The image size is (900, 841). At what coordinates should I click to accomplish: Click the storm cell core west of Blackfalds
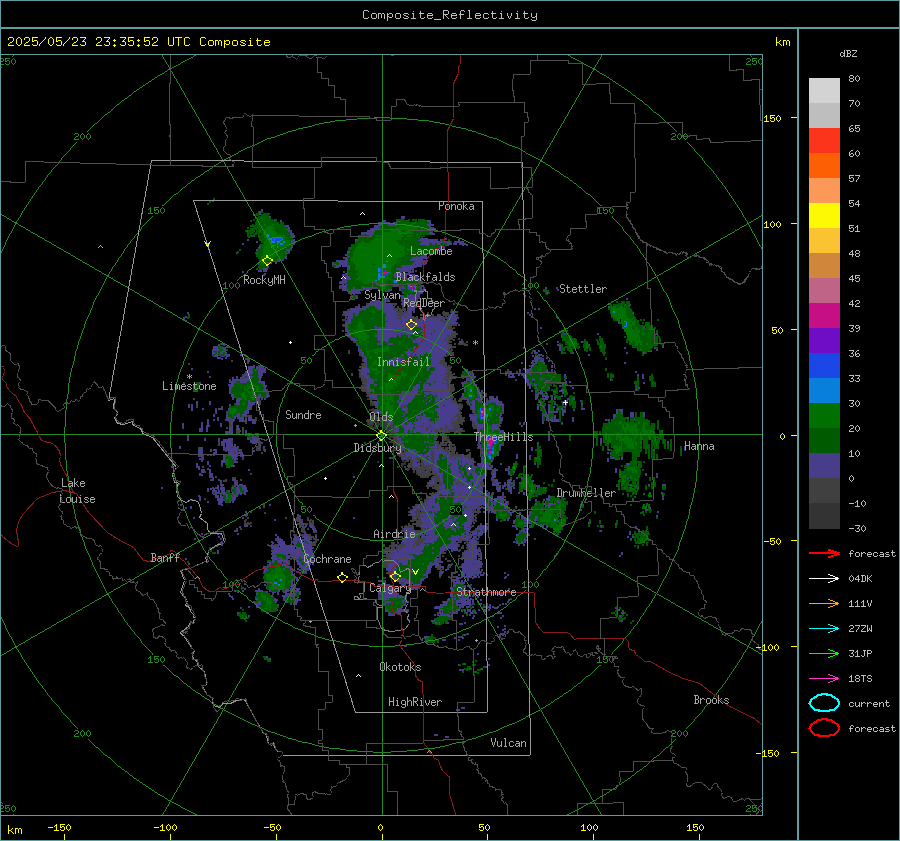[383, 271]
